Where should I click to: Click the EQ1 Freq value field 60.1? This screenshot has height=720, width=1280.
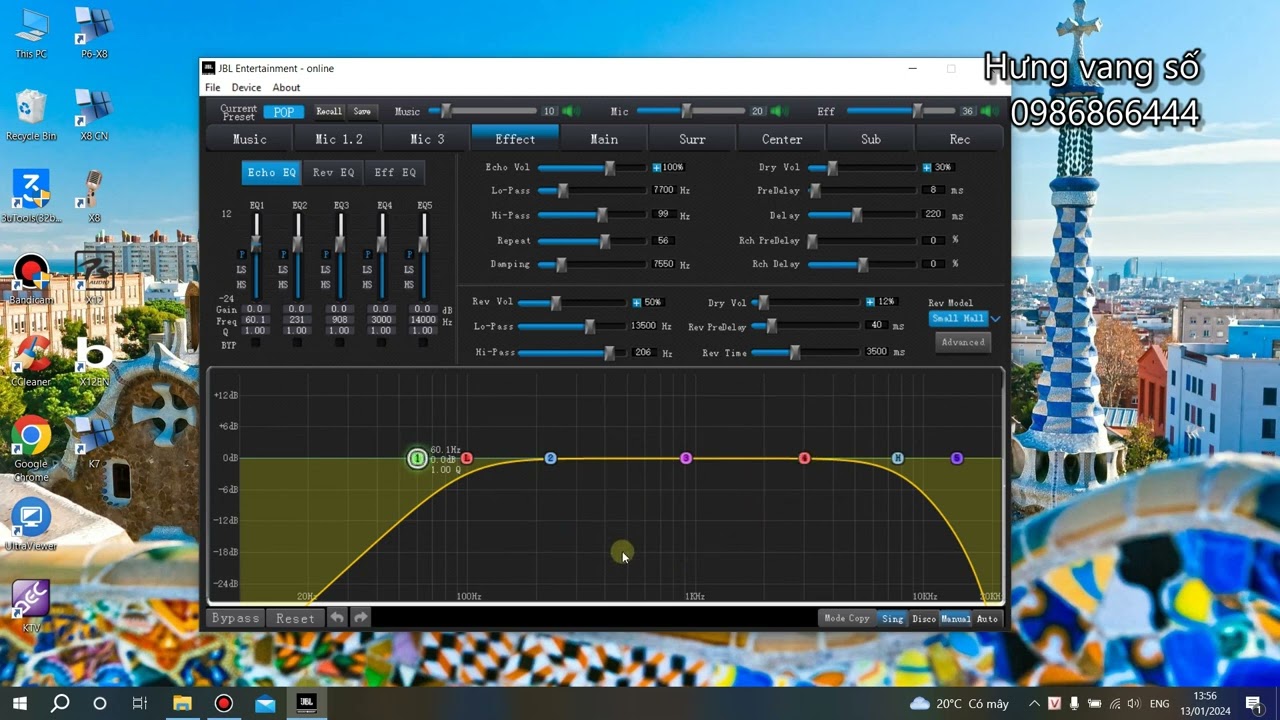click(x=255, y=320)
